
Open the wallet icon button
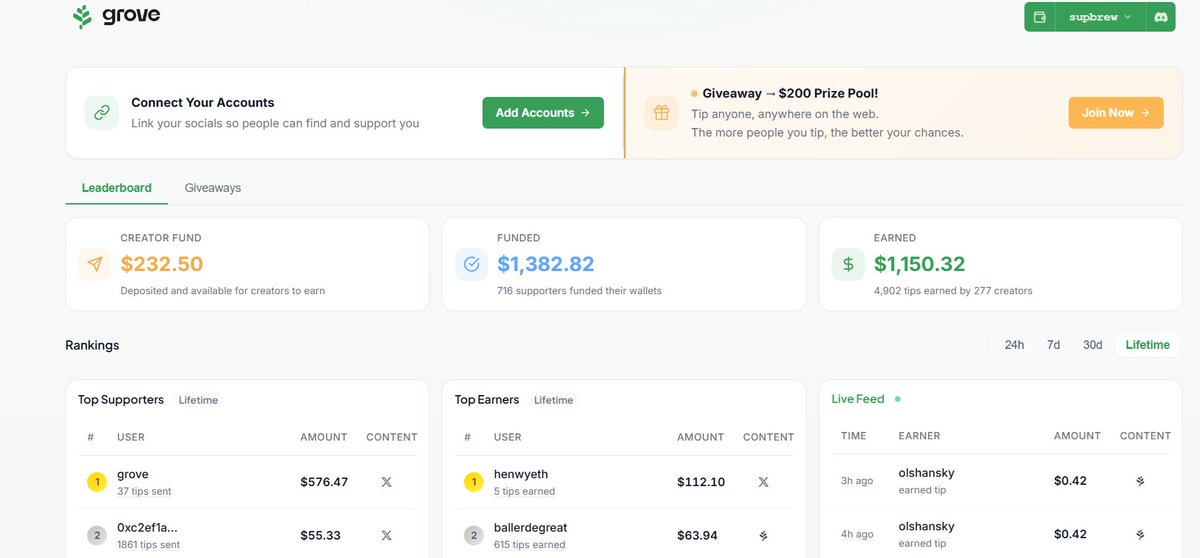1040,17
